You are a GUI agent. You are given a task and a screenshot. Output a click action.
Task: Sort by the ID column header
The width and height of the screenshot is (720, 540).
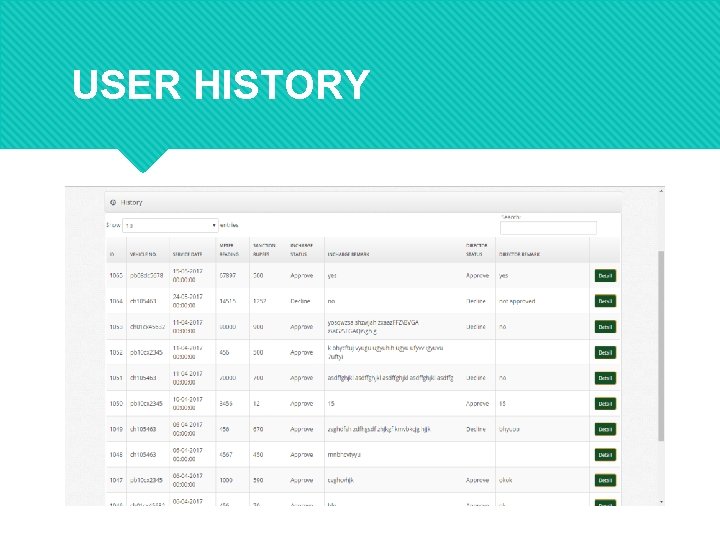(x=112, y=254)
